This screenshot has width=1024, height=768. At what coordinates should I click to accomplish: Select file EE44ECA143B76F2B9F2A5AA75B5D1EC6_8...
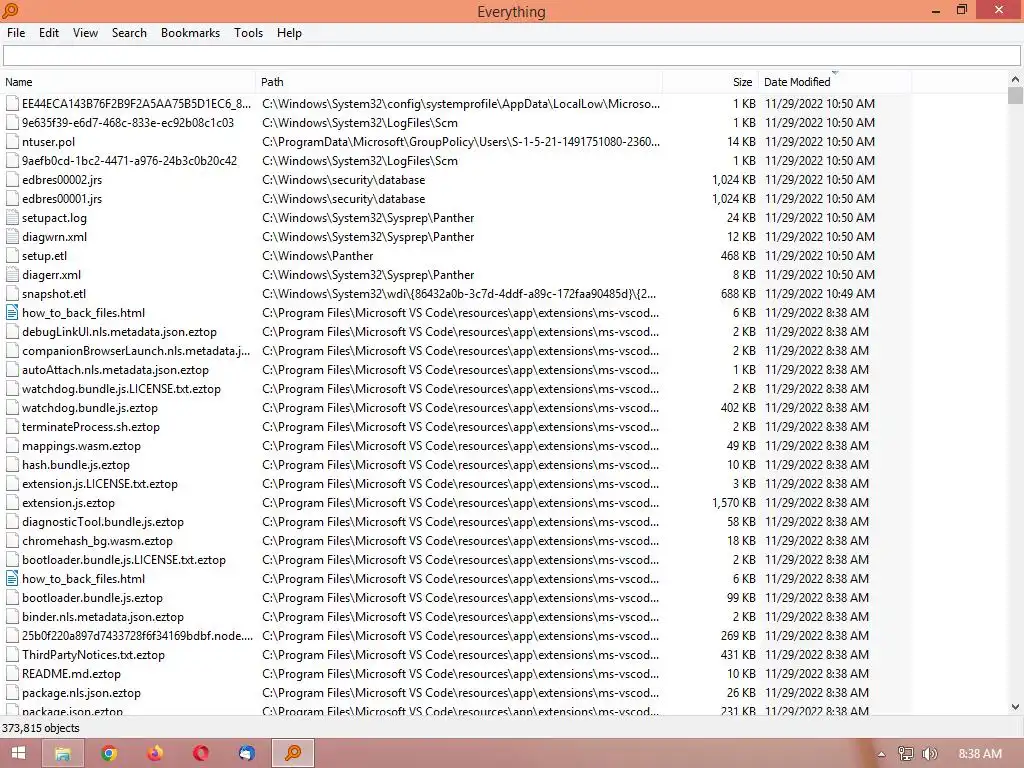pos(136,103)
